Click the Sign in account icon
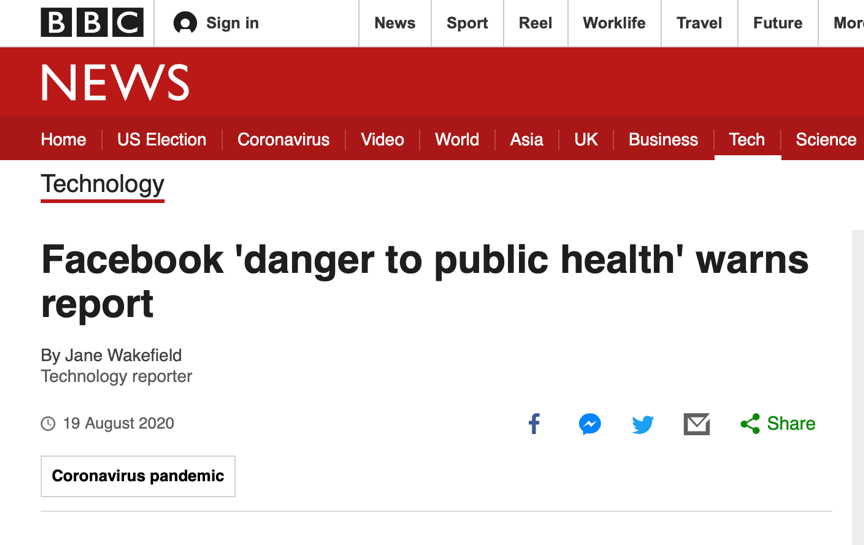This screenshot has height=545, width=864. click(x=185, y=23)
